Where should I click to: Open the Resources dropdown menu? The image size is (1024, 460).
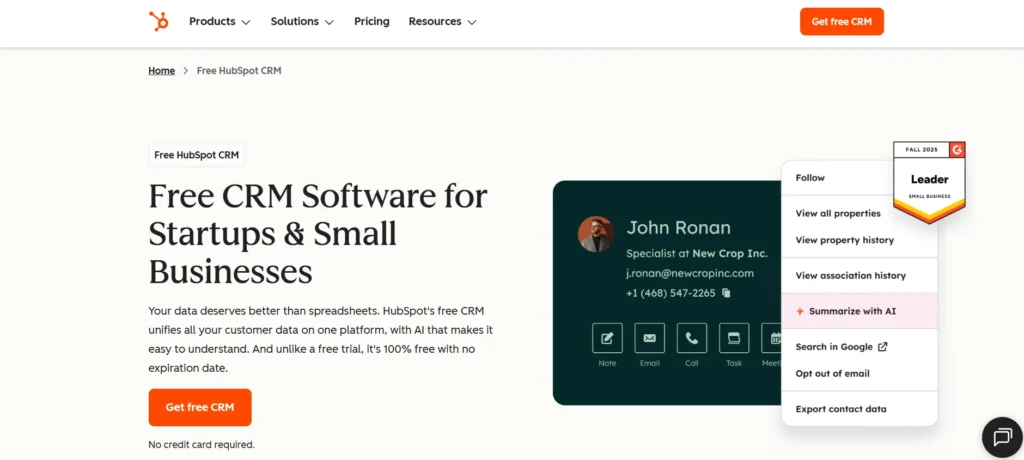tap(442, 21)
